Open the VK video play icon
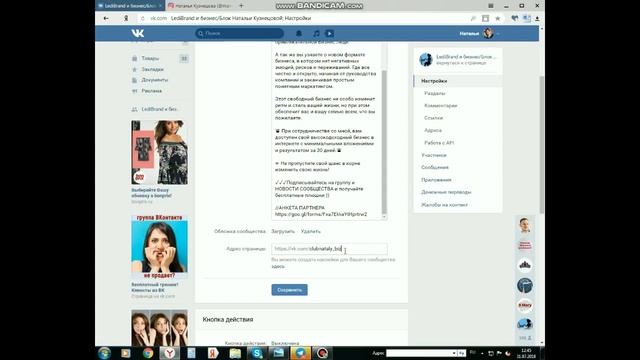This screenshot has width=640, height=360. coord(330,33)
